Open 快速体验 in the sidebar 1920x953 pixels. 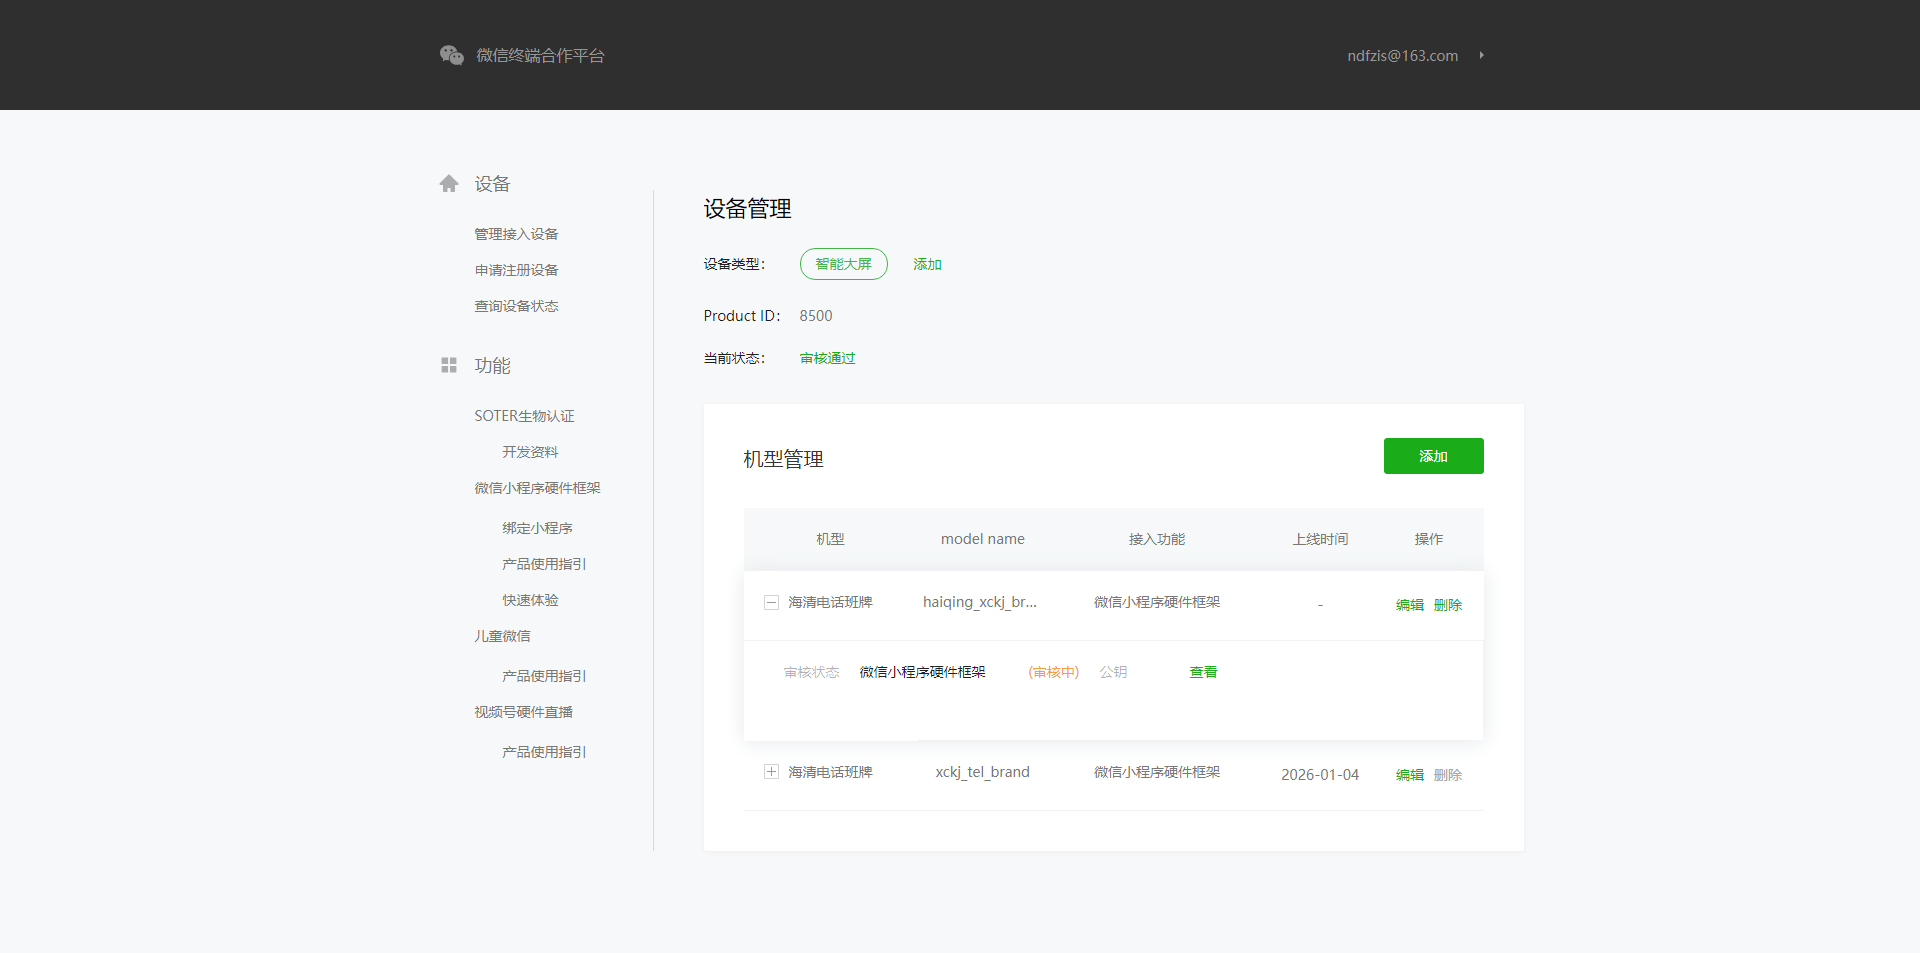point(530,600)
